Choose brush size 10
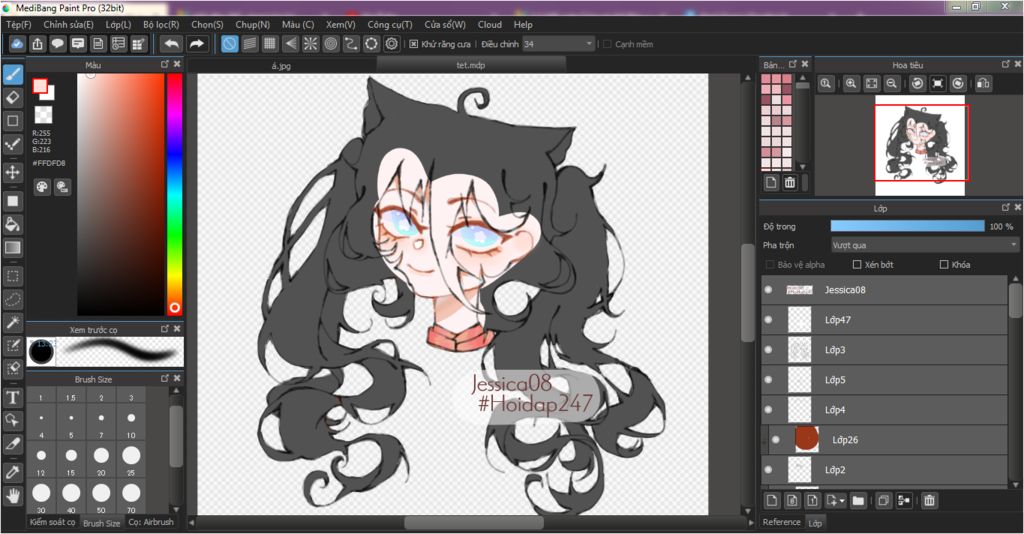The height and width of the screenshot is (534, 1024). (131, 422)
